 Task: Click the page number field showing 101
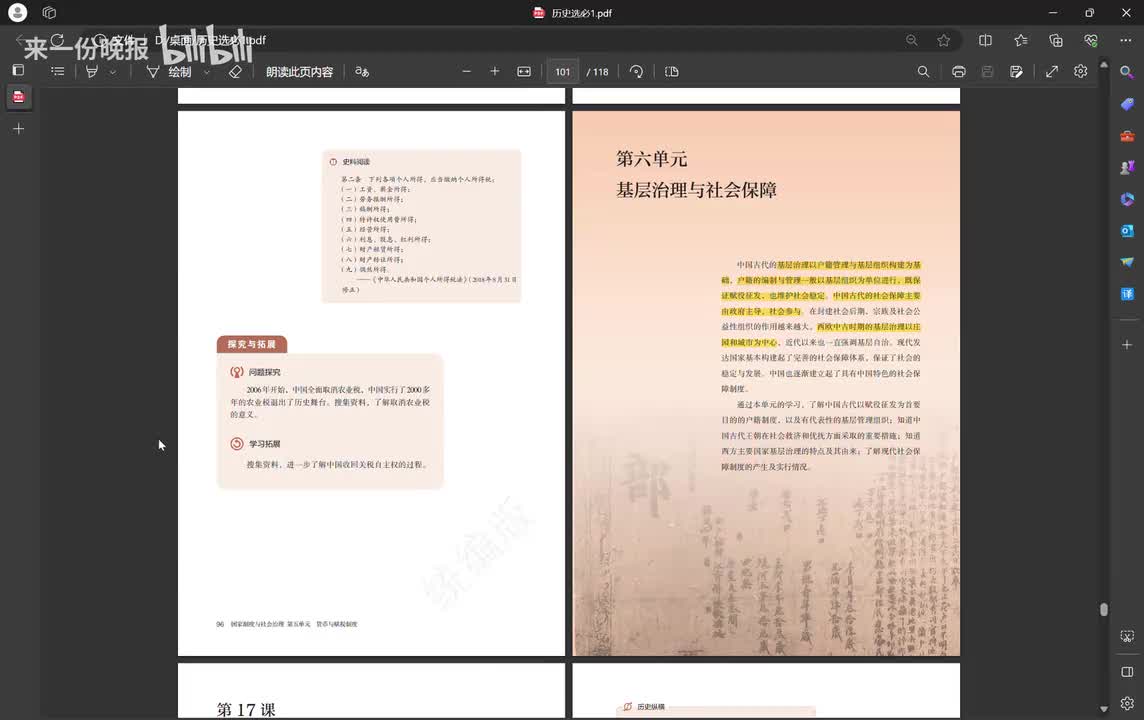[563, 71]
